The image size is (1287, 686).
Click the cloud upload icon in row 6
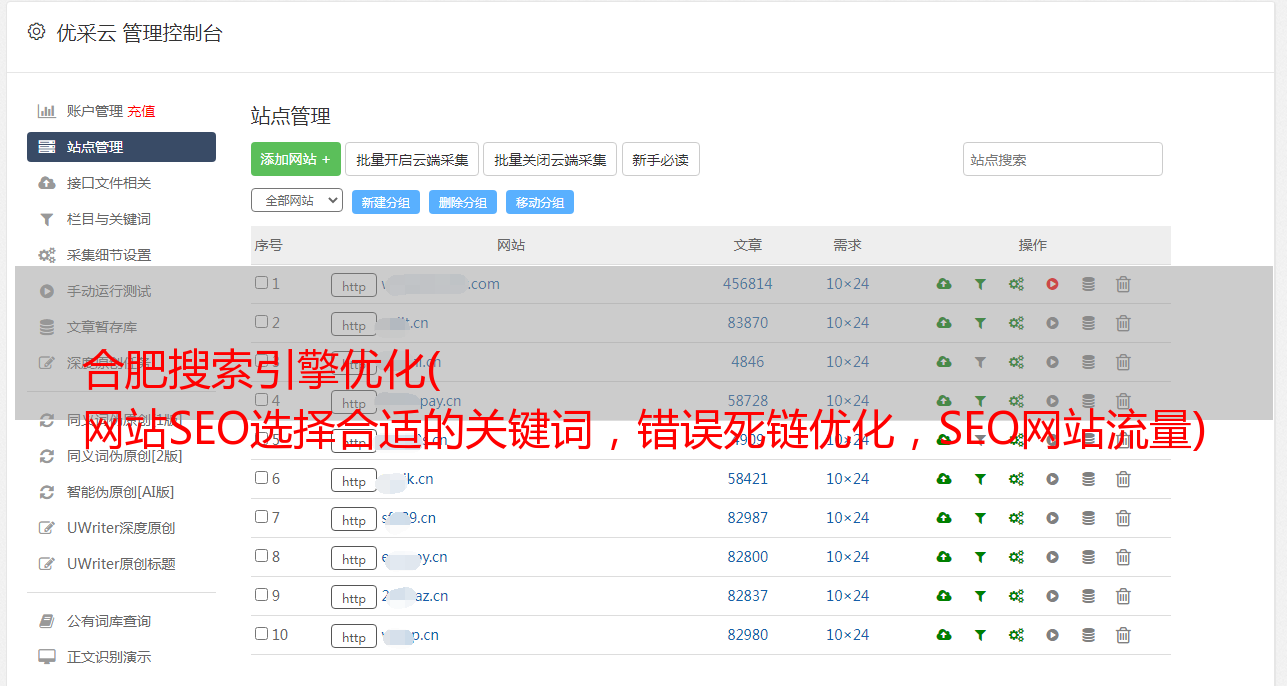943,479
